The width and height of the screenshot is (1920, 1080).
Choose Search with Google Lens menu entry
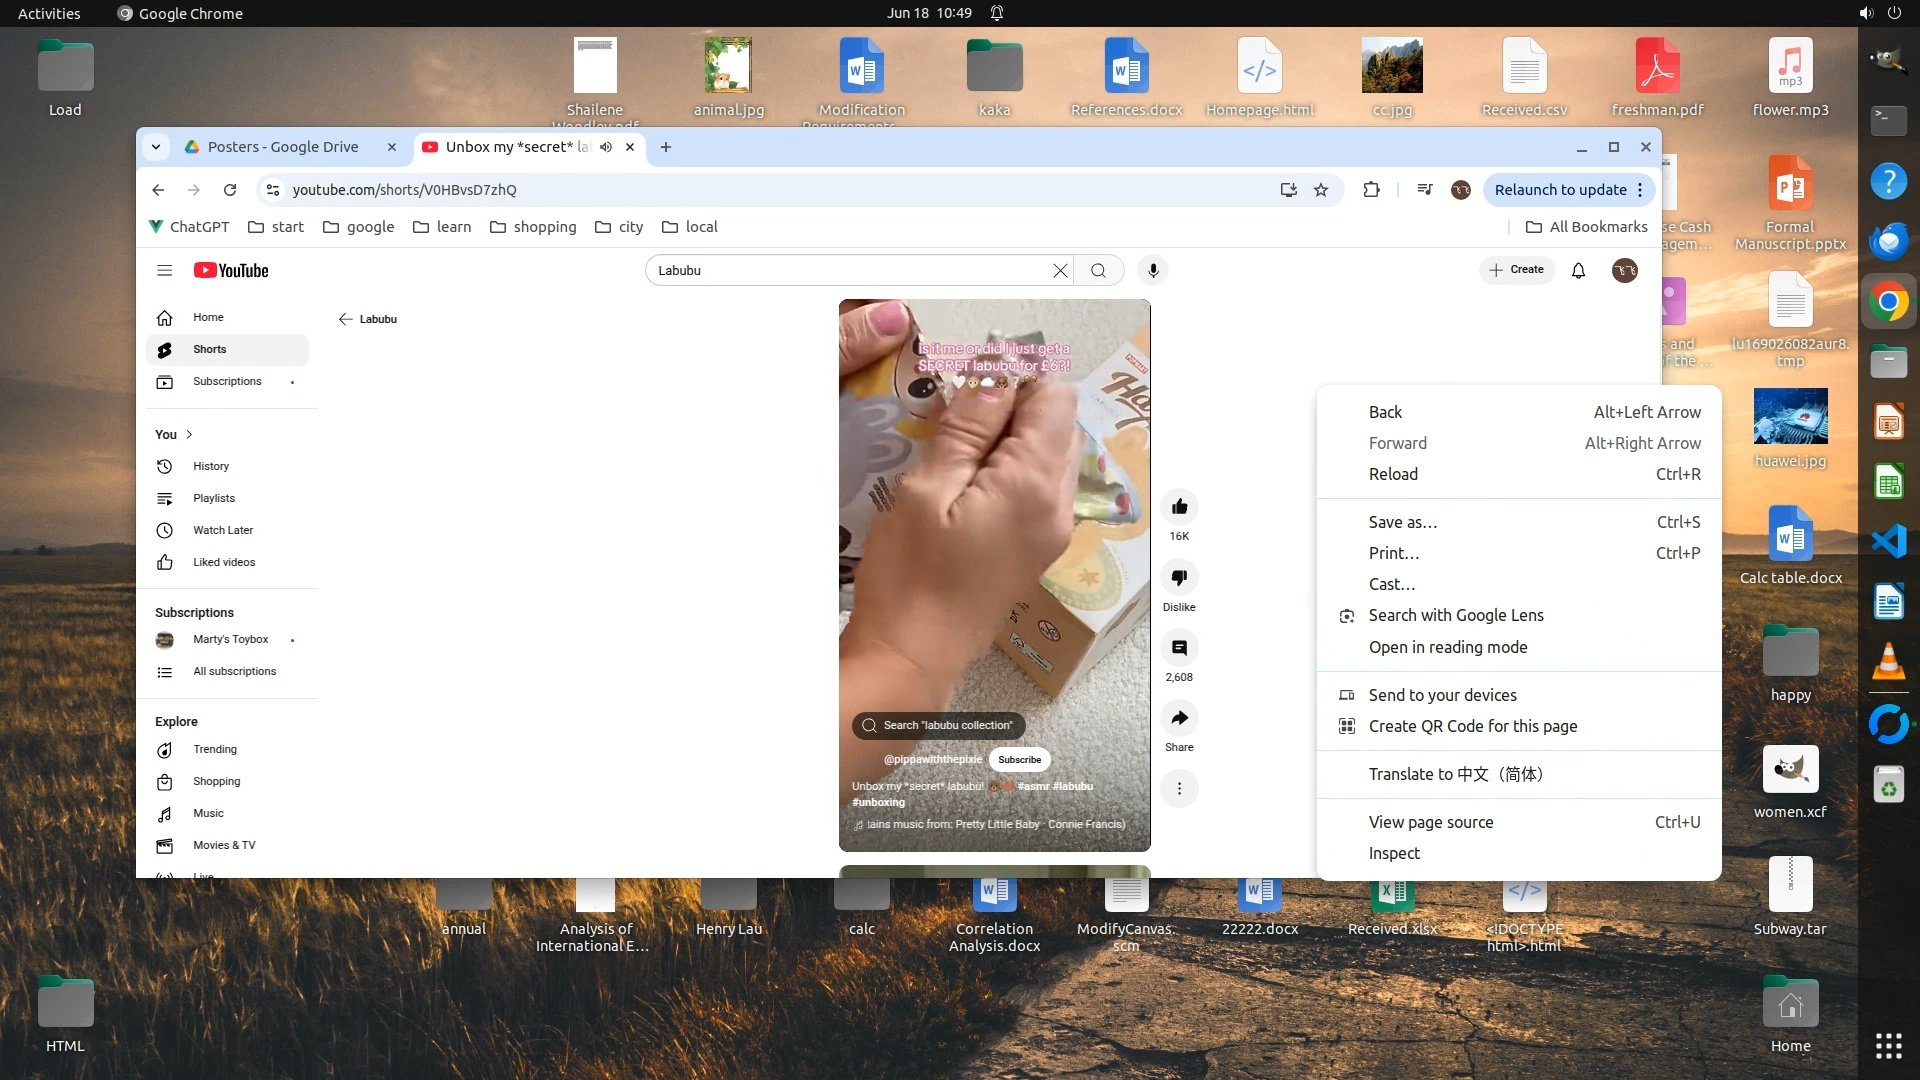tap(1455, 615)
